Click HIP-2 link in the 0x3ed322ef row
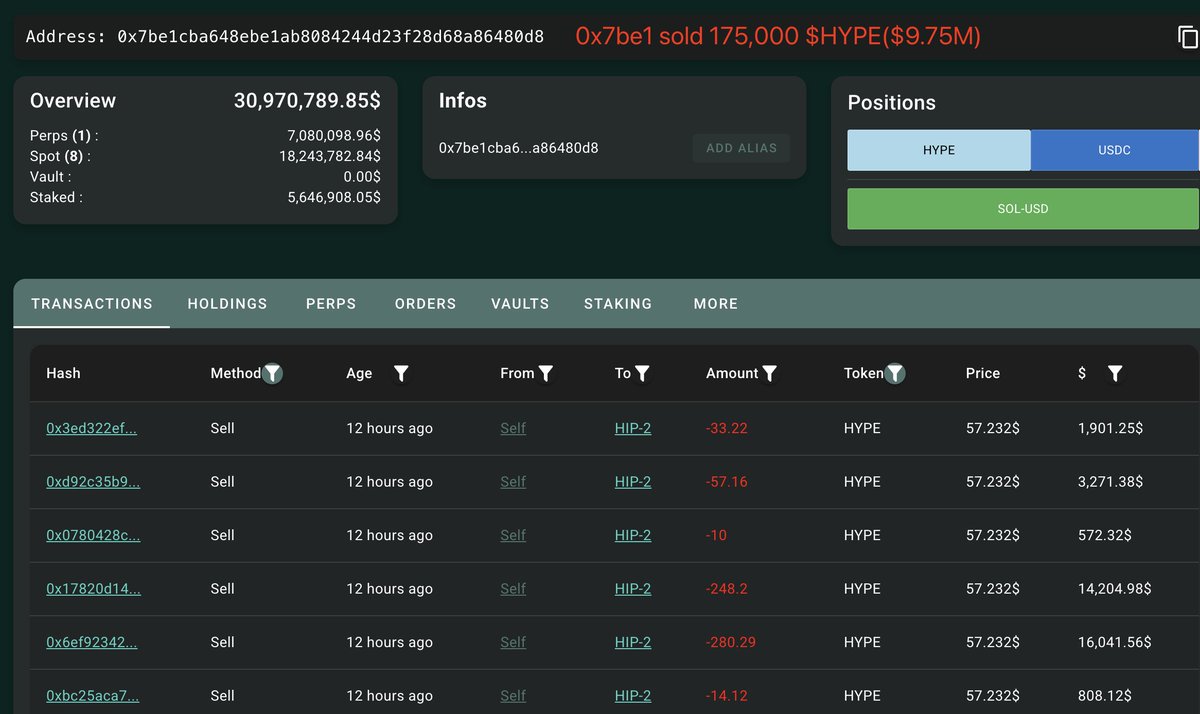Viewport: 1200px width, 714px height. pyautogui.click(x=633, y=428)
